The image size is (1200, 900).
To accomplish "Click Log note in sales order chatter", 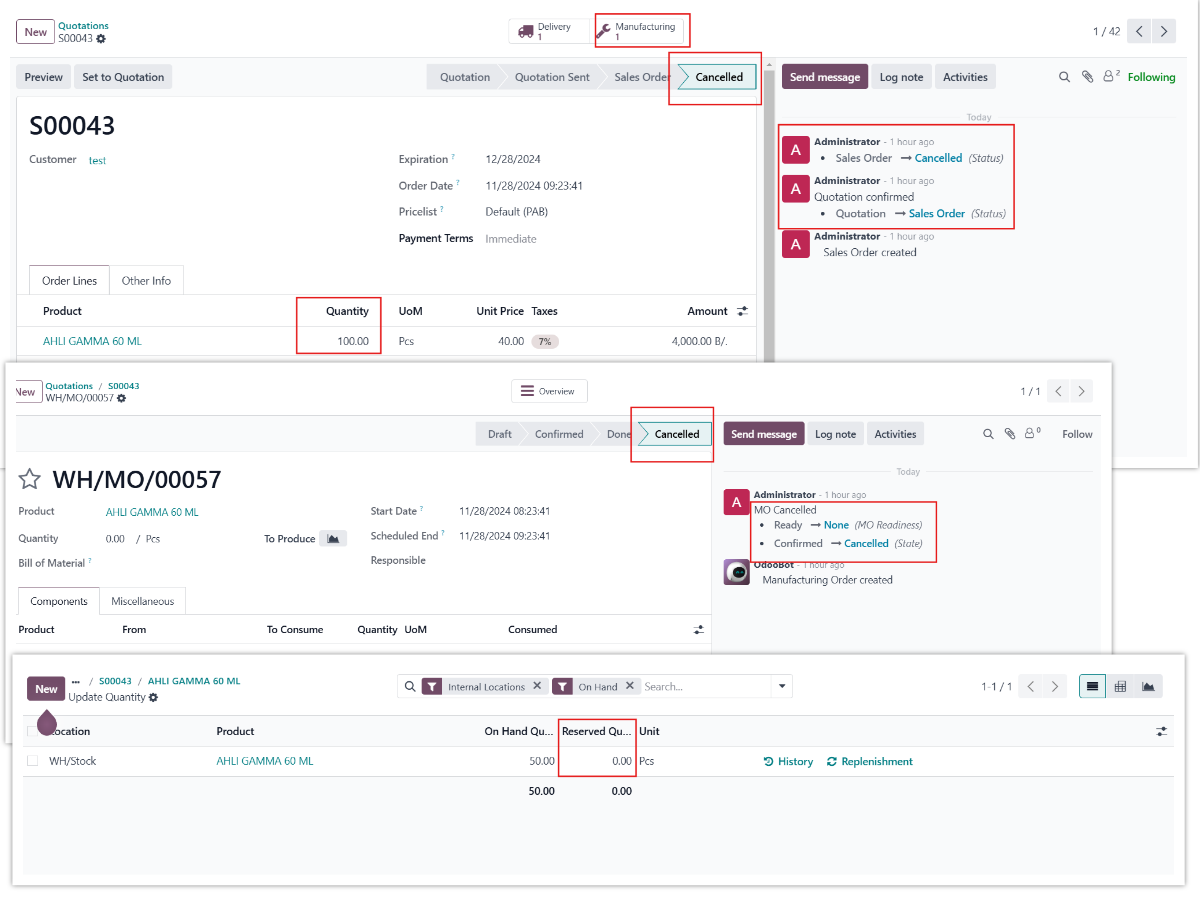I will click(901, 77).
